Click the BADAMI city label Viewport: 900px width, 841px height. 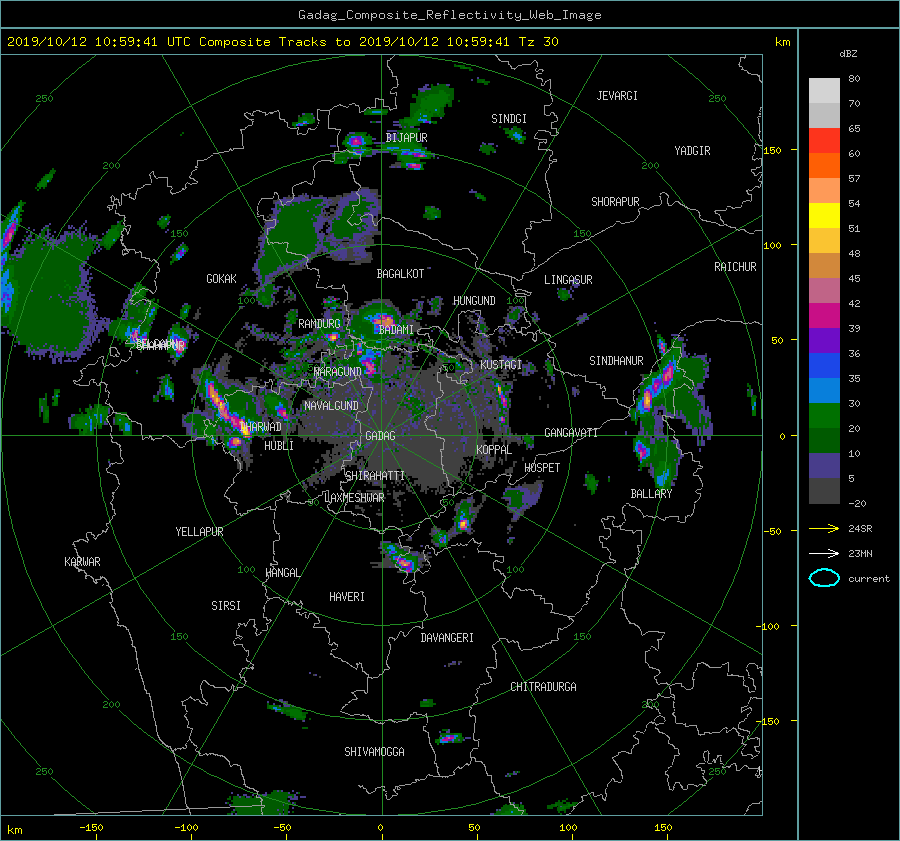396,330
